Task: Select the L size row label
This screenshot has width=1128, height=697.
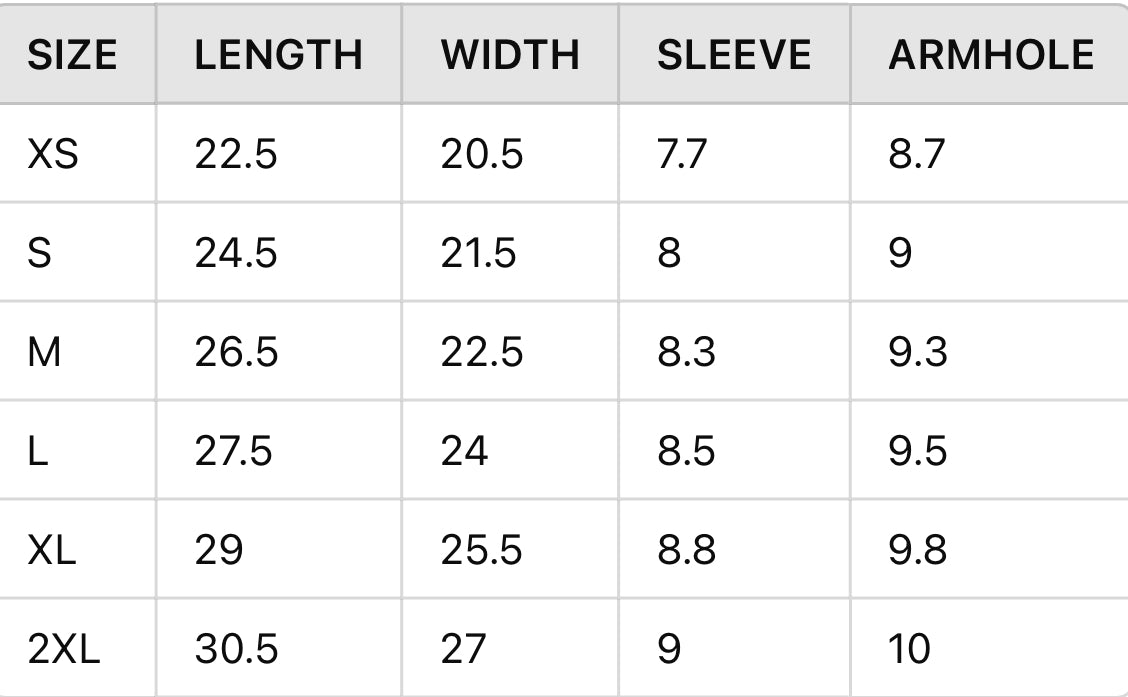Action: [38, 451]
